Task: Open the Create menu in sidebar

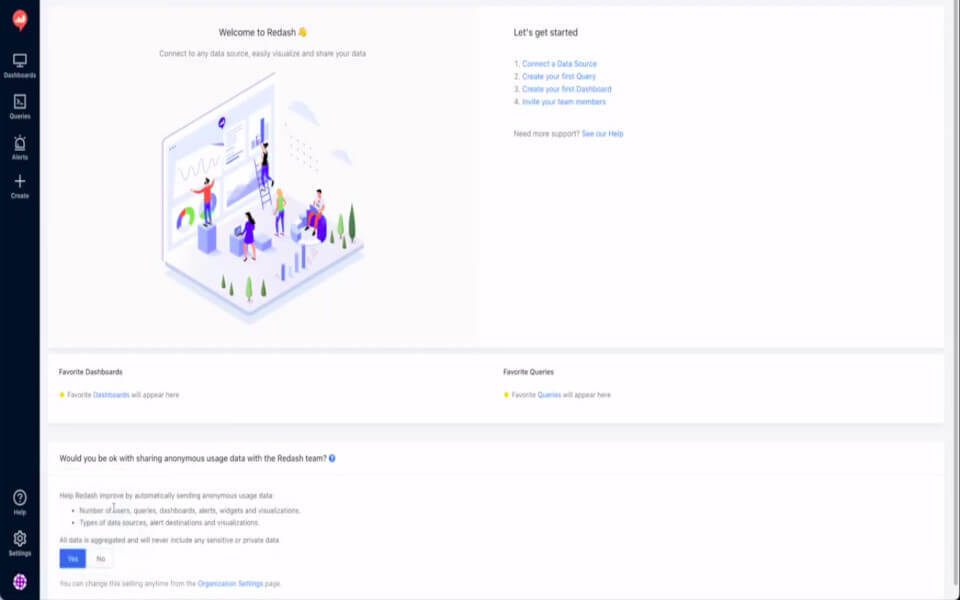Action: [20, 187]
